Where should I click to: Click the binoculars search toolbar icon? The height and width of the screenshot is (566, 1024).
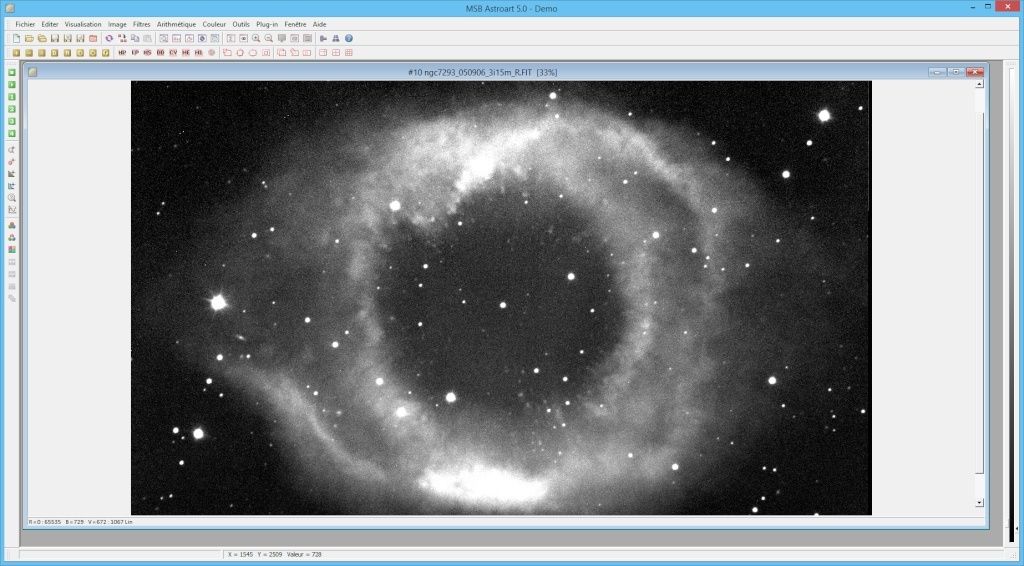pyautogui.click(x=336, y=39)
